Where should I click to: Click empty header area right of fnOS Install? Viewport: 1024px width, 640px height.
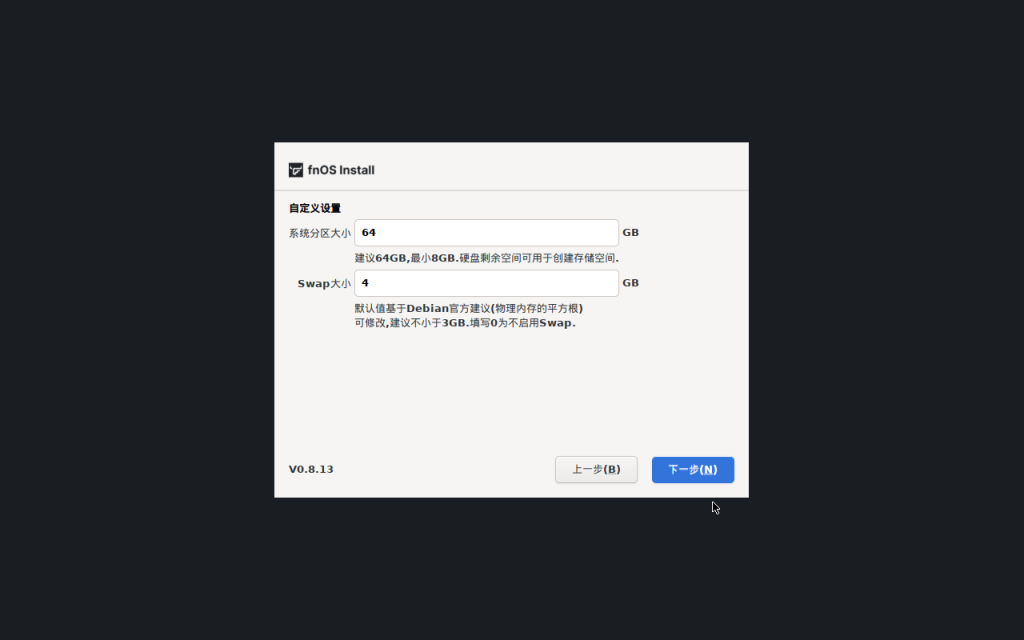click(x=562, y=169)
